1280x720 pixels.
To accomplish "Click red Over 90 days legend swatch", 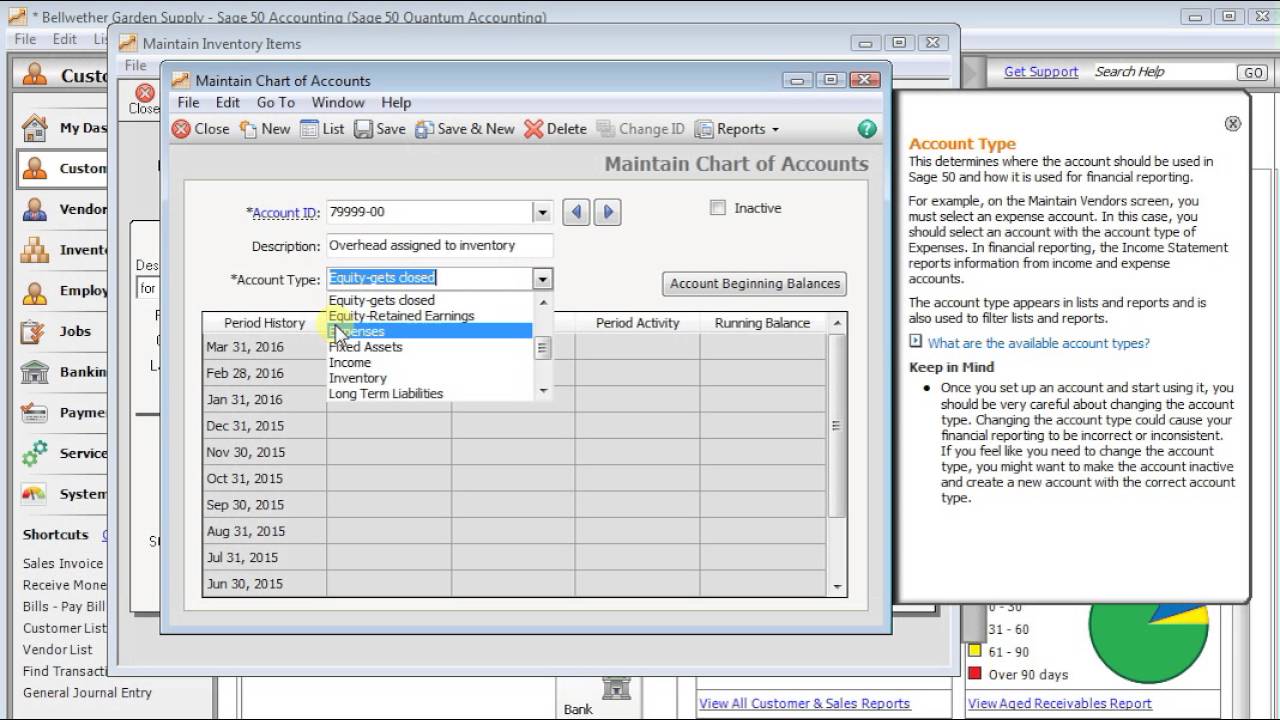I will tap(975, 674).
